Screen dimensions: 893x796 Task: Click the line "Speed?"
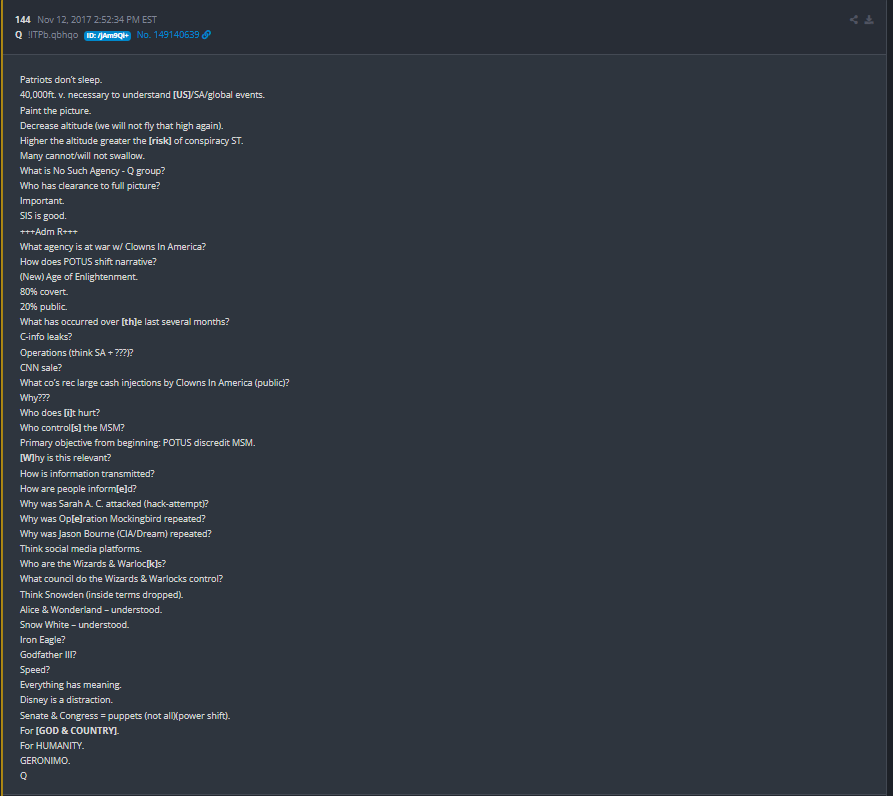(x=35, y=670)
